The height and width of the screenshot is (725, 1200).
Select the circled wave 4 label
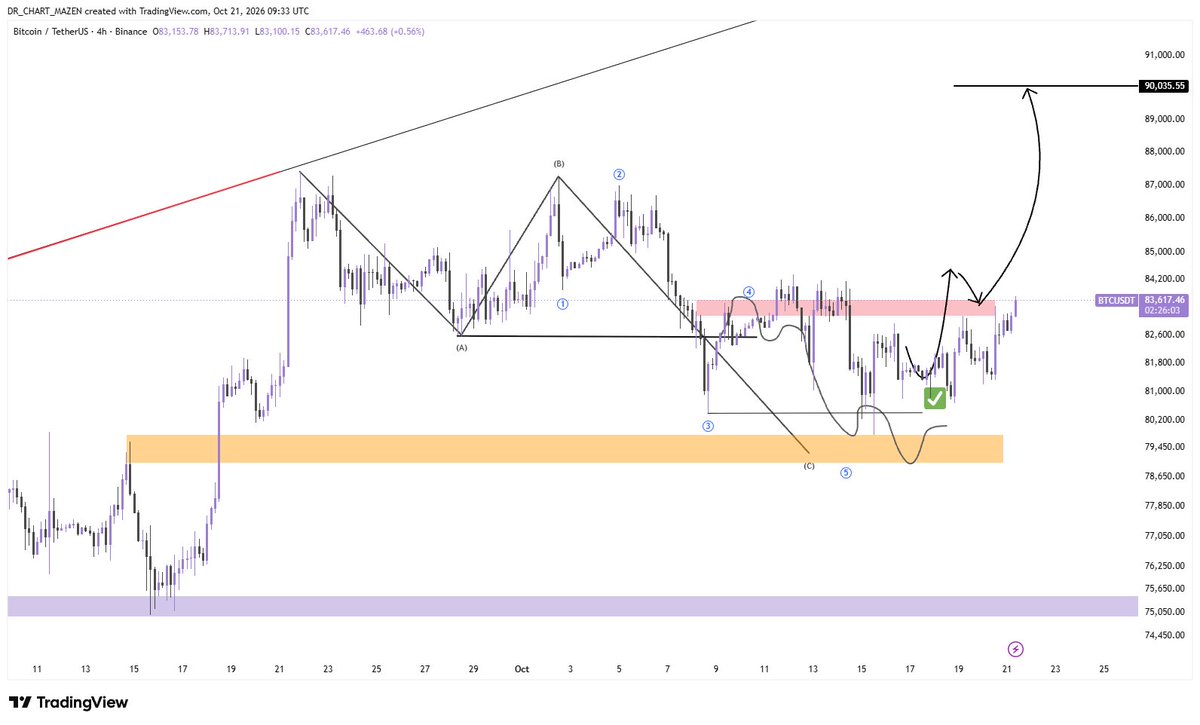748,291
